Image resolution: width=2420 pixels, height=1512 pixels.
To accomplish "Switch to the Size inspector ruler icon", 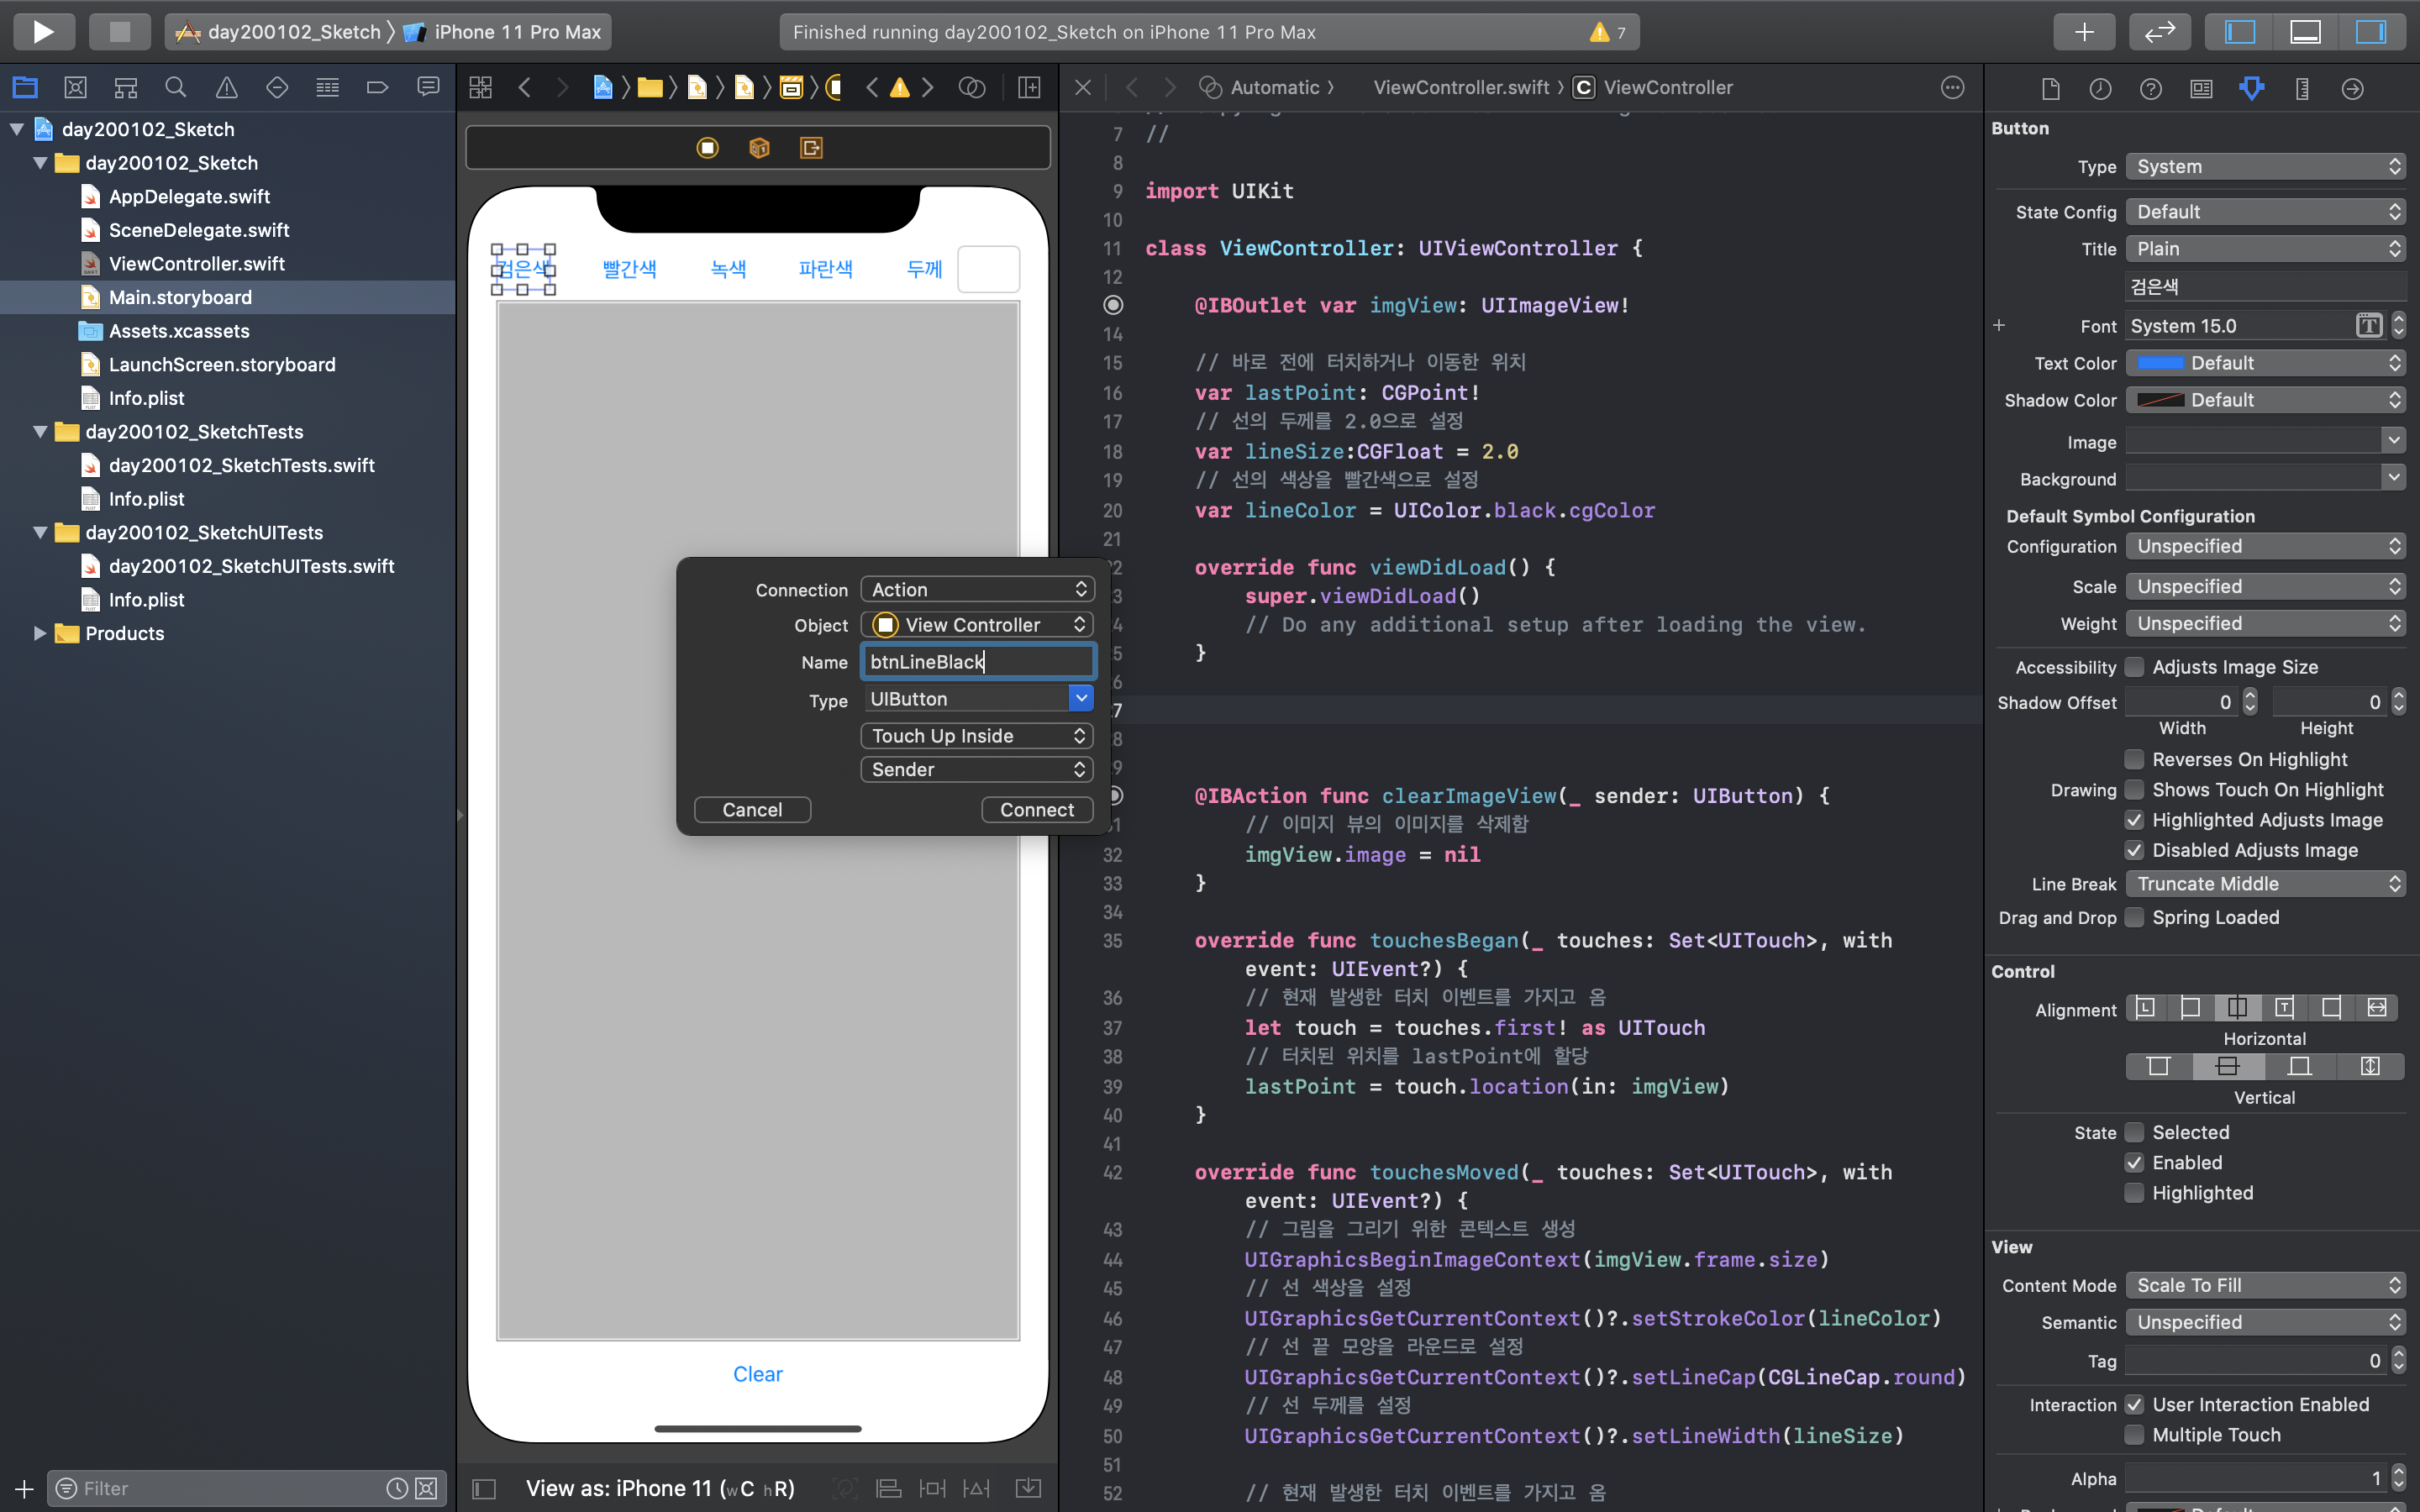I will (2302, 89).
